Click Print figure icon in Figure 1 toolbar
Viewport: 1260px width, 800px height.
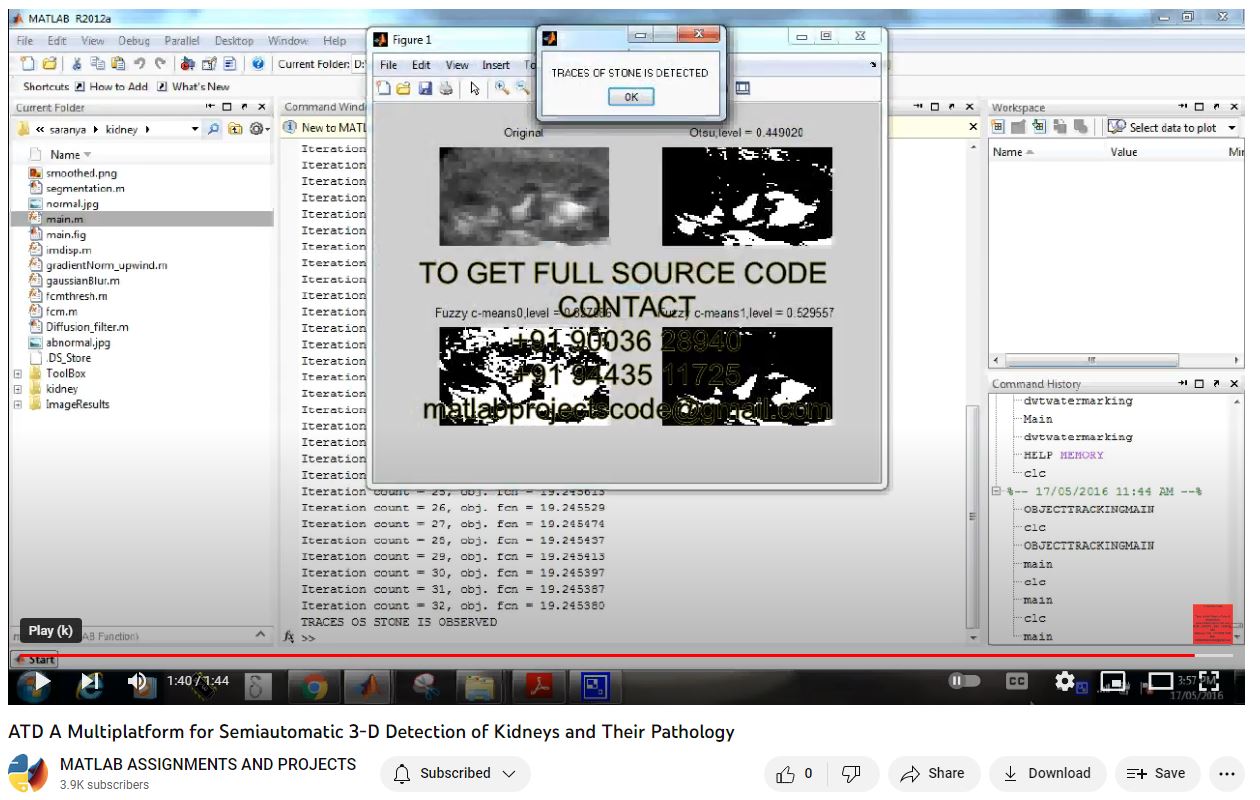445,88
